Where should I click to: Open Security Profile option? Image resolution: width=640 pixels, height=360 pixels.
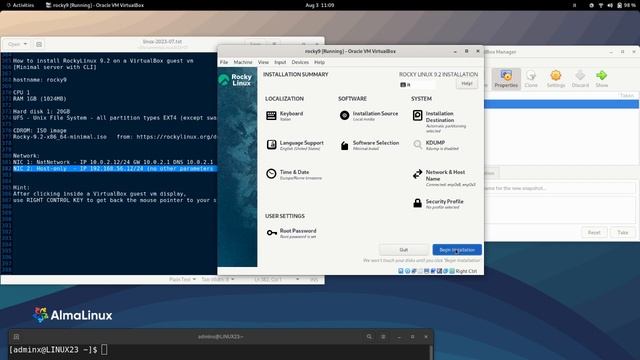(438, 204)
